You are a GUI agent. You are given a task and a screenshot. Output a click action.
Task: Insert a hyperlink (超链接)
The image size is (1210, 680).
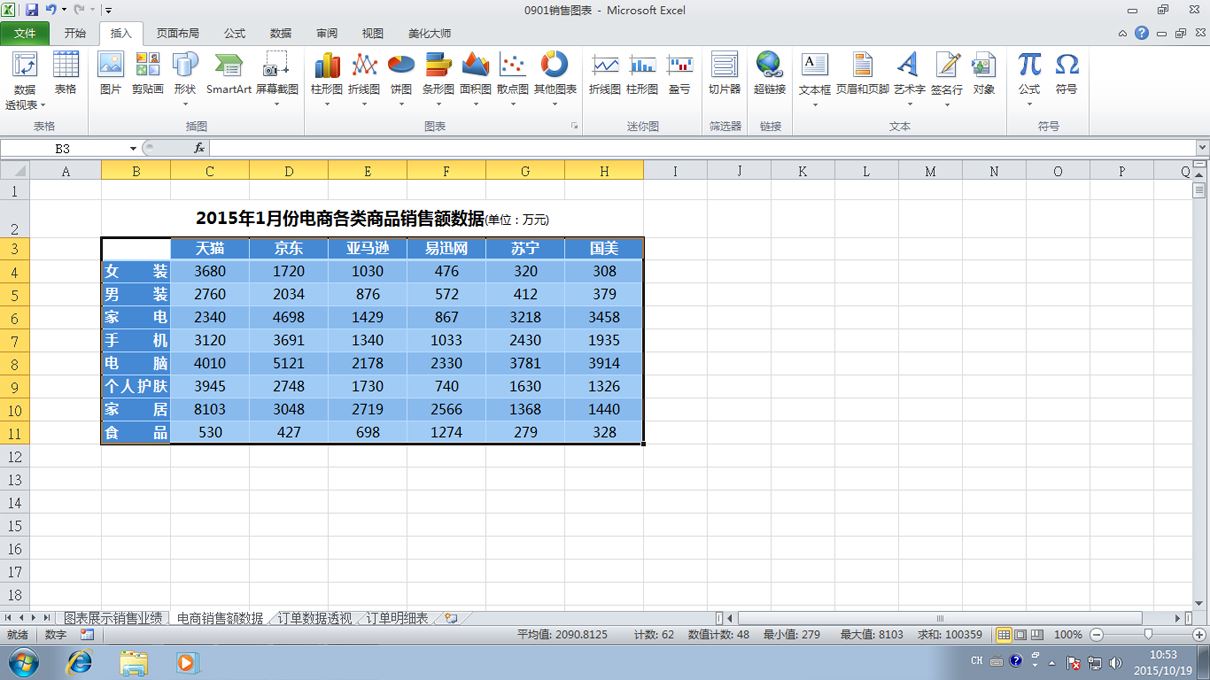(769, 75)
